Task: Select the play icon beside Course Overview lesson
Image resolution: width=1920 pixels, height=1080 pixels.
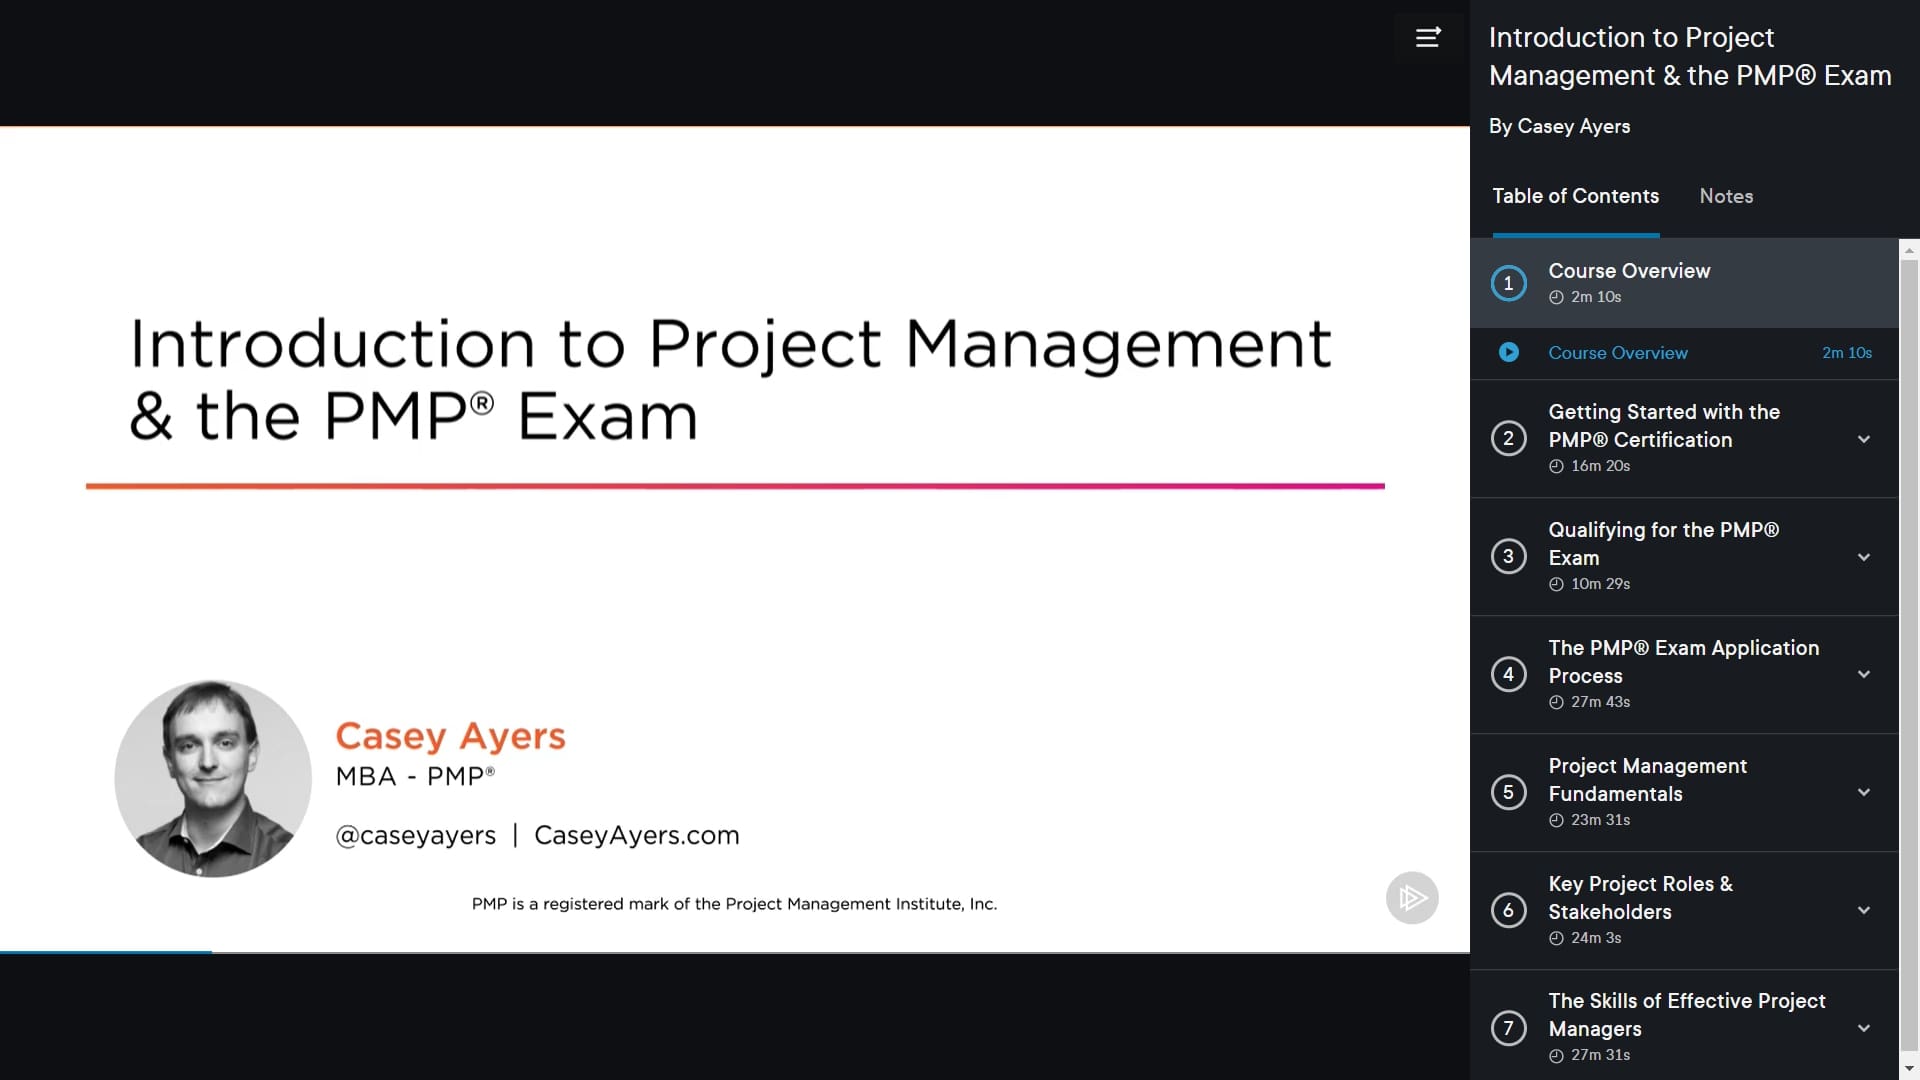Action: (1509, 352)
